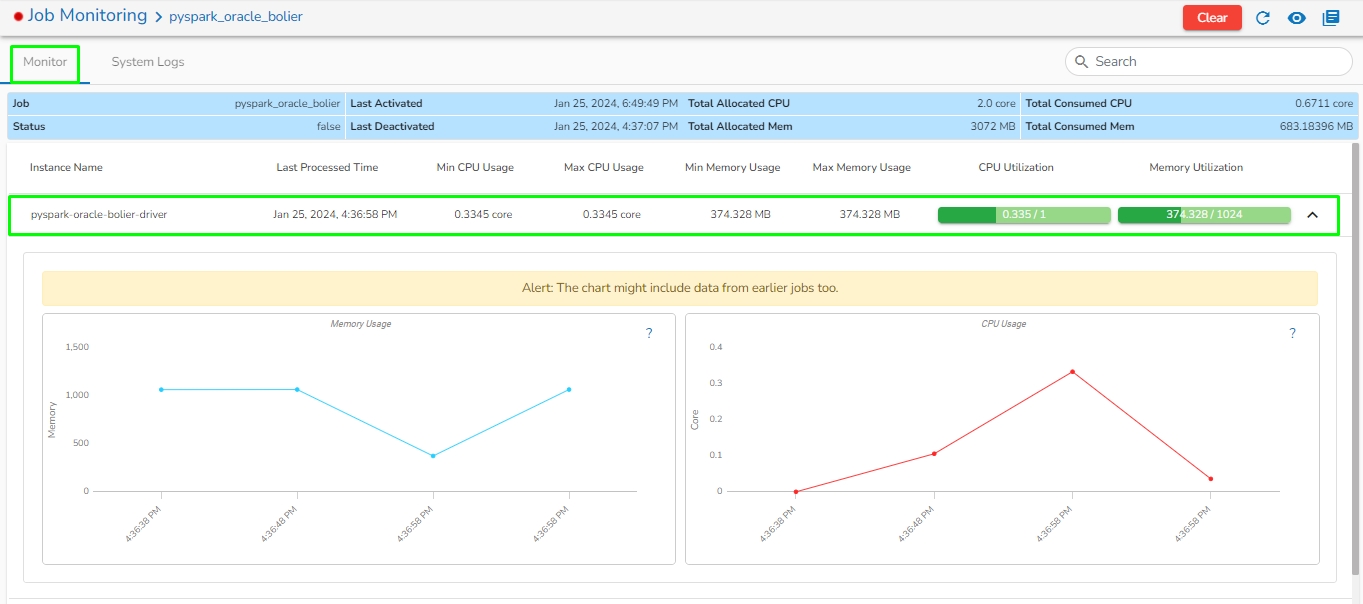Click the eye icon in header
Screen dimensions: 1363x604
pyautogui.click(x=1297, y=18)
